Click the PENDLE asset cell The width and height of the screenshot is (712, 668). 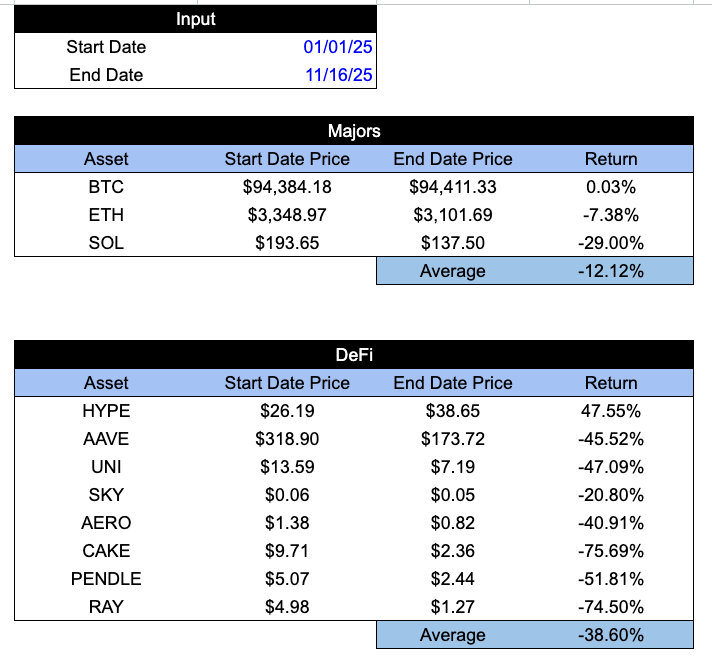[106, 579]
